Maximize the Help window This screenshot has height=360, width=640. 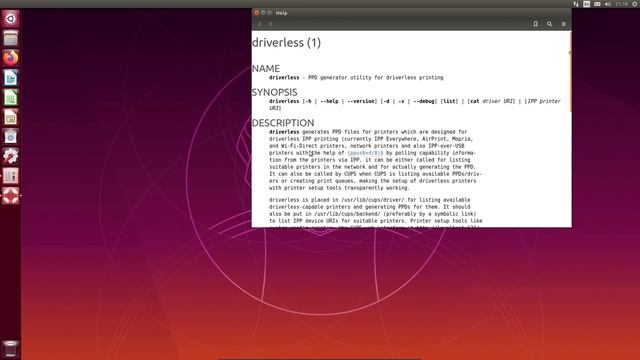(269, 13)
